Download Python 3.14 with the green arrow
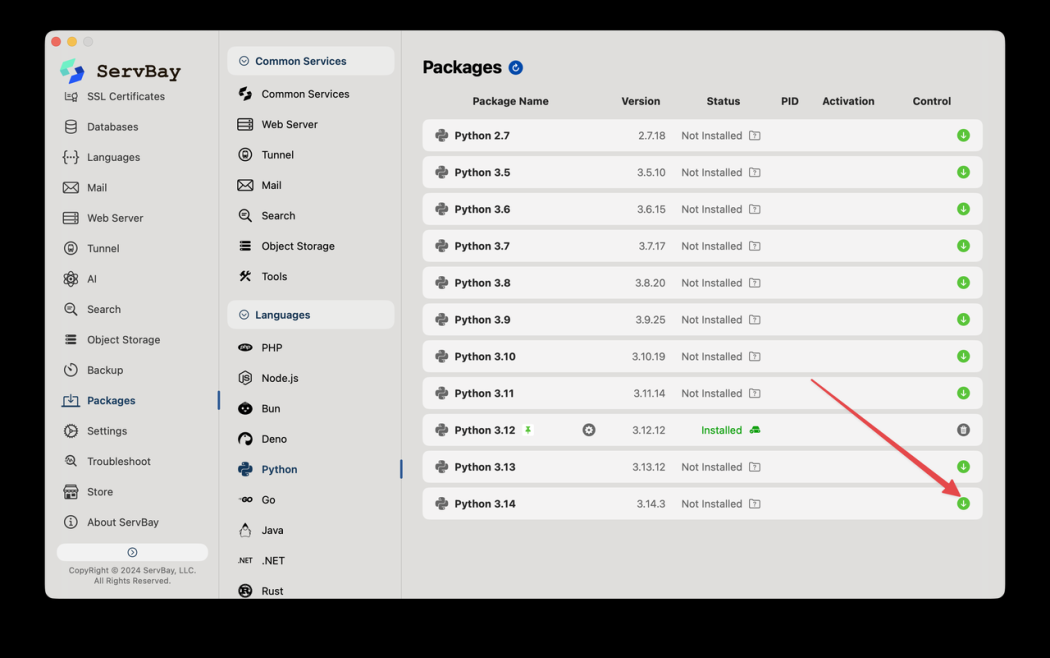The height and width of the screenshot is (658, 1050). pos(963,504)
